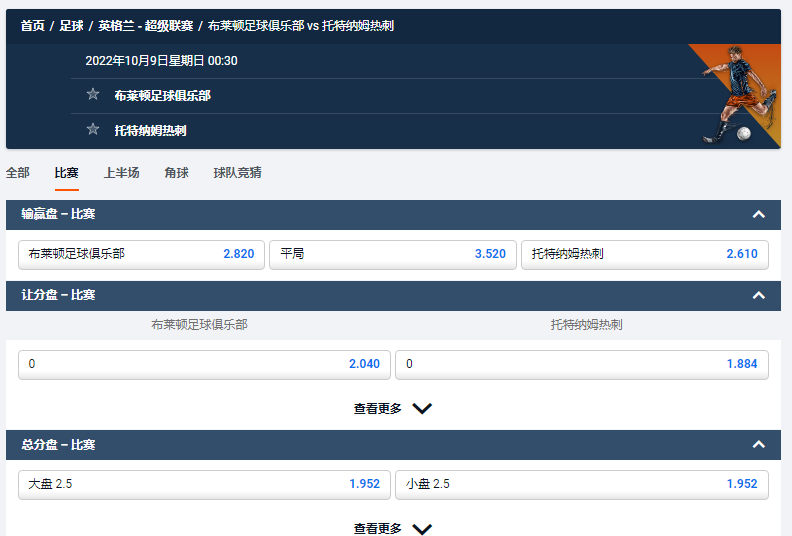Pick 小盘 2.5 at 1.952
Screen dimensions: 792x536
point(582,484)
